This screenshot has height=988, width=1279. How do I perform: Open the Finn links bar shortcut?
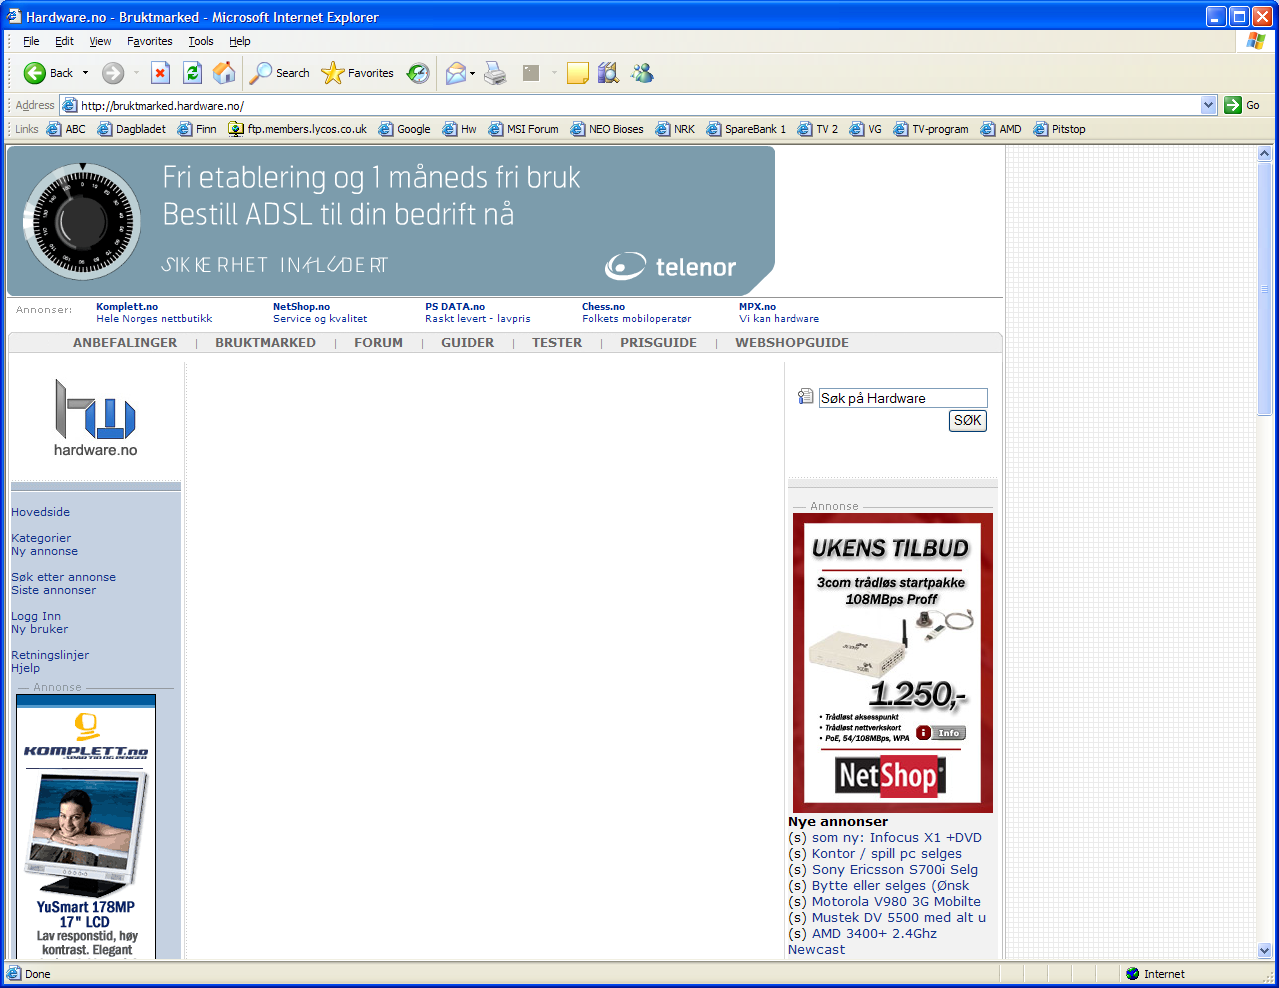[x=197, y=129]
